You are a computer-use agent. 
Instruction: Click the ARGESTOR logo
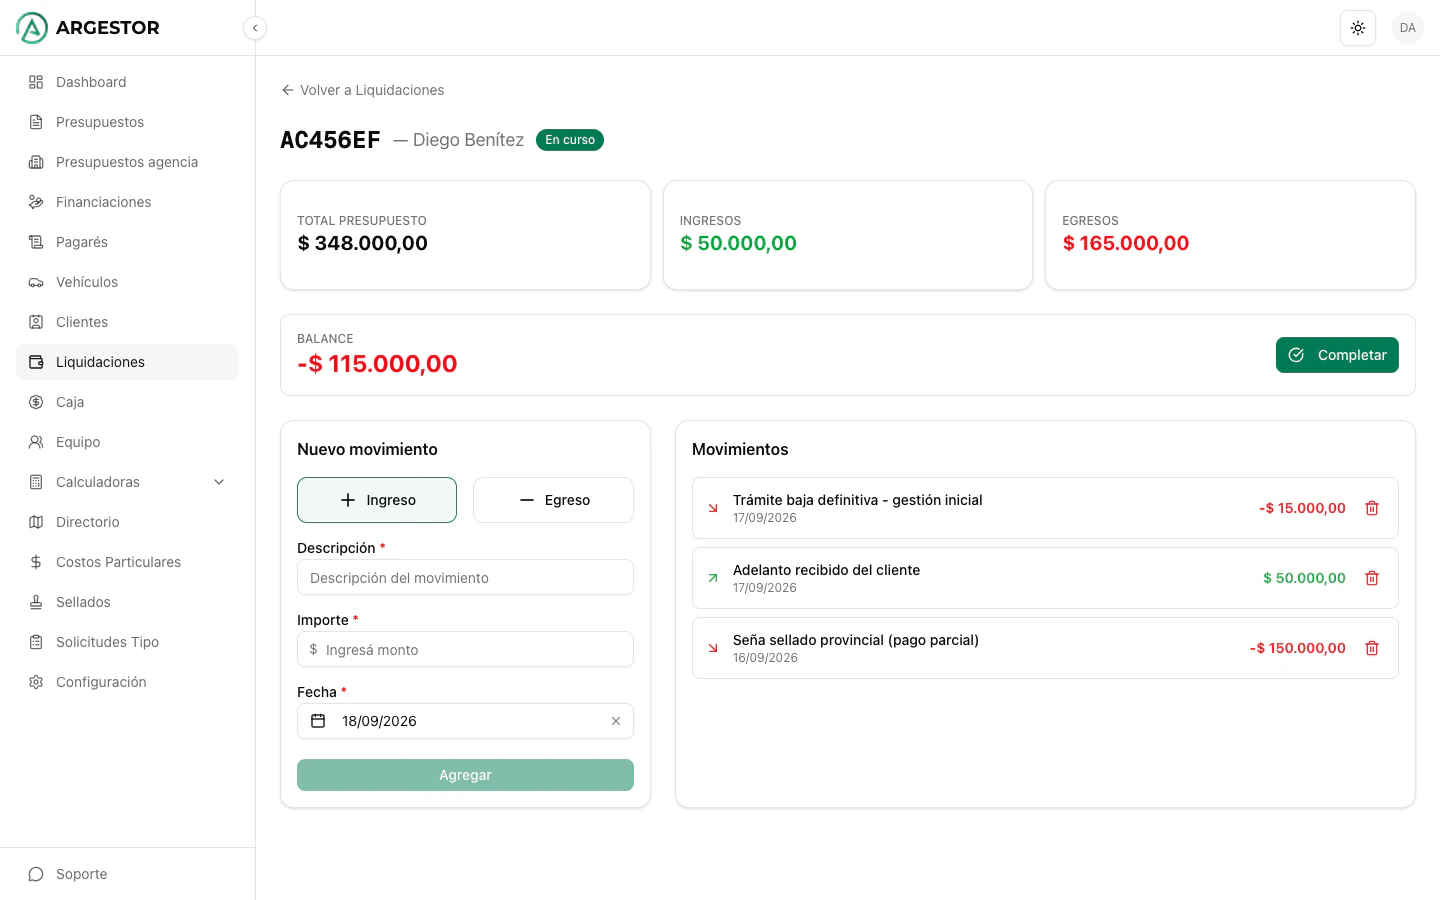point(88,28)
